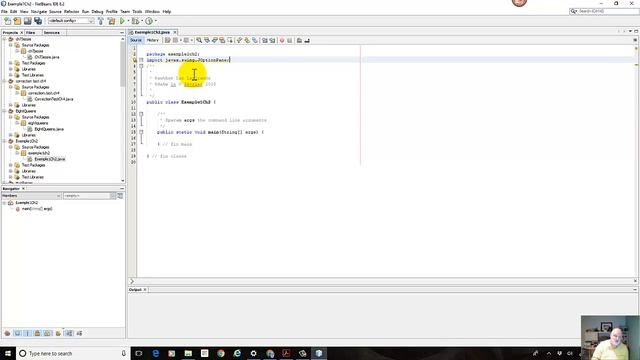This screenshot has width=640, height=360.
Task: Select the main method in Navigator
Action: (37, 209)
